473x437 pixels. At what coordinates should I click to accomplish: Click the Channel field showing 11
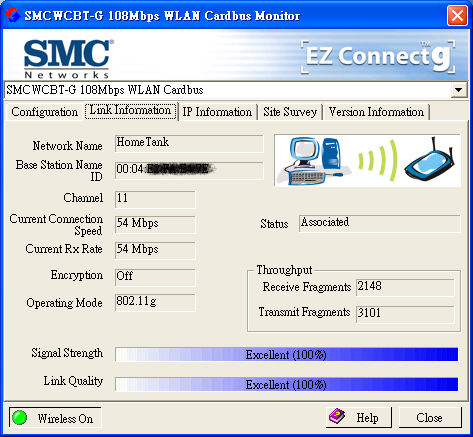pyautogui.click(x=155, y=199)
